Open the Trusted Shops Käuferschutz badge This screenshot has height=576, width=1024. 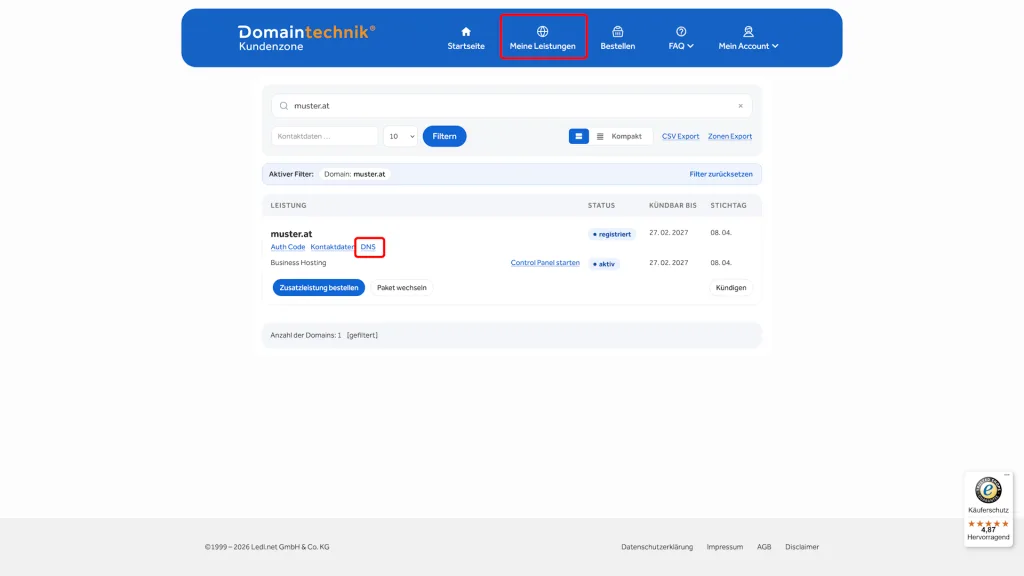(x=987, y=509)
